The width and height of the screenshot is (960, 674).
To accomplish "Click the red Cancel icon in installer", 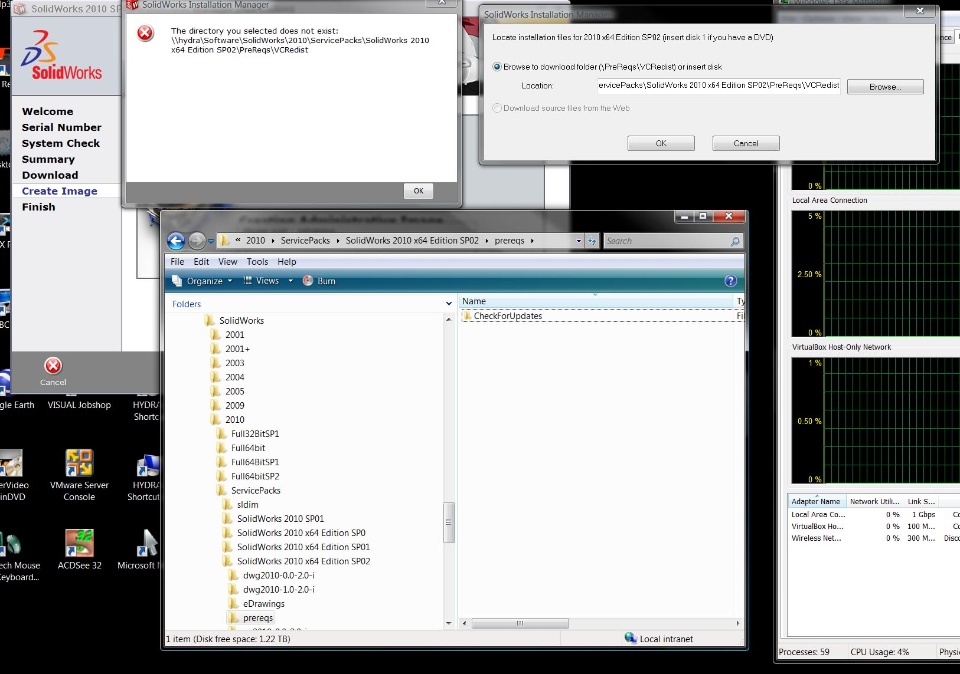I will pos(53,365).
